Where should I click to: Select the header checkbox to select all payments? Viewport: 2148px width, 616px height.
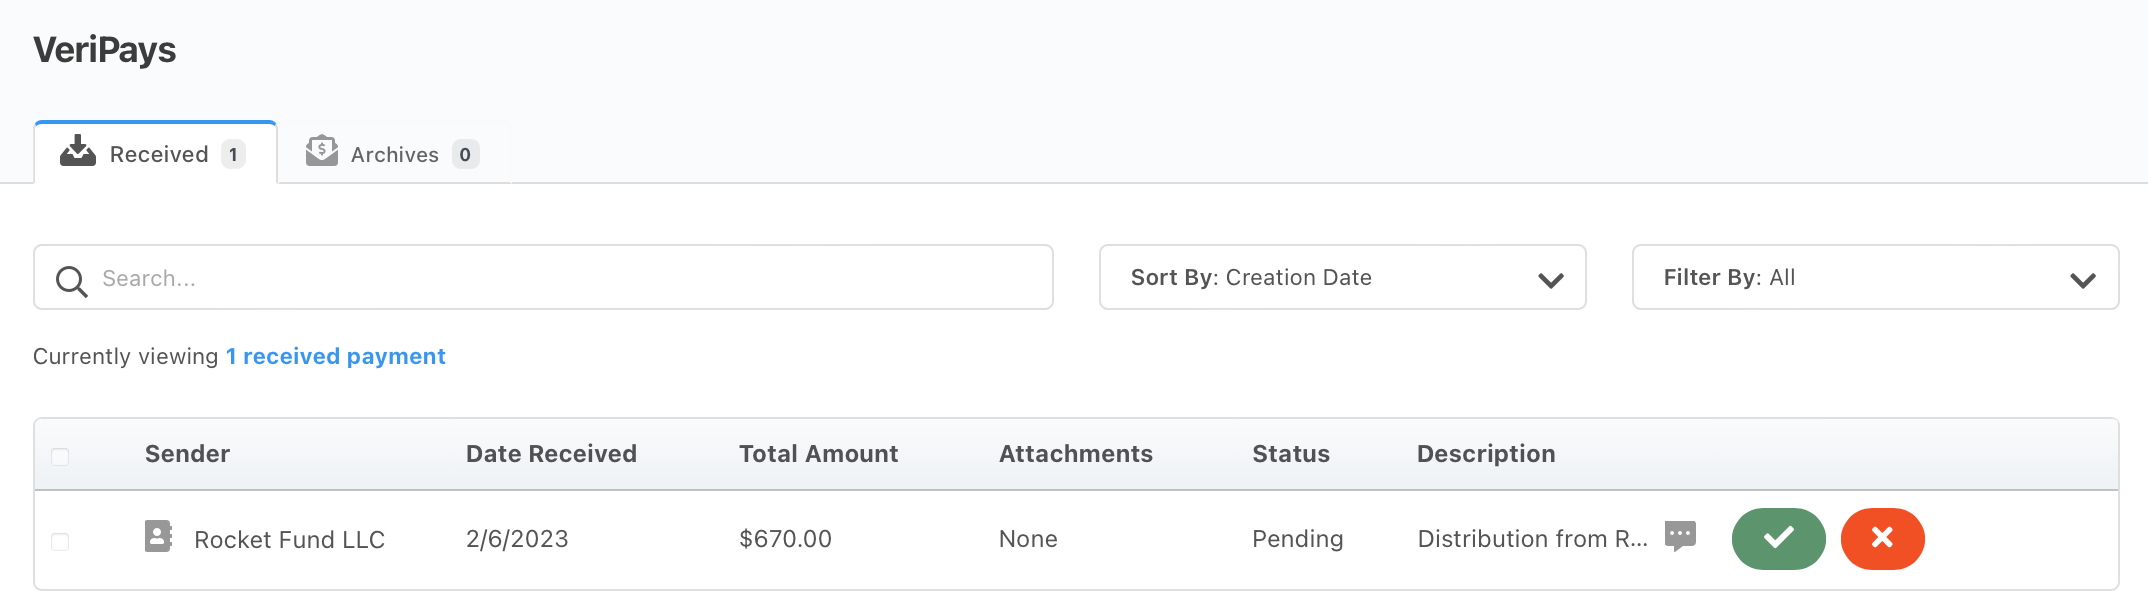[x=61, y=455]
